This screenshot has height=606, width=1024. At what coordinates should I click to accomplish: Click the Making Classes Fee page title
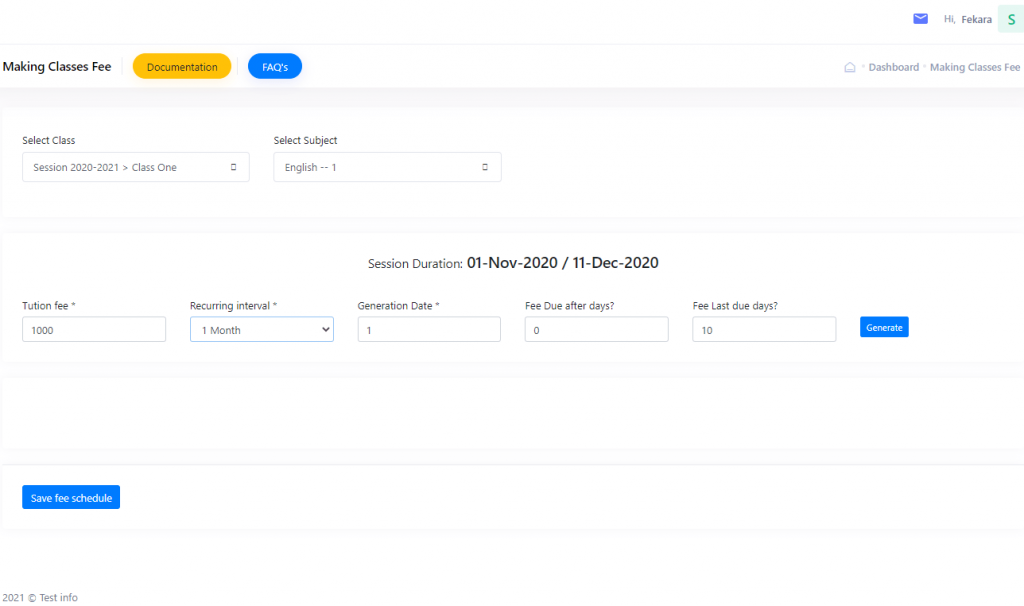[57, 67]
